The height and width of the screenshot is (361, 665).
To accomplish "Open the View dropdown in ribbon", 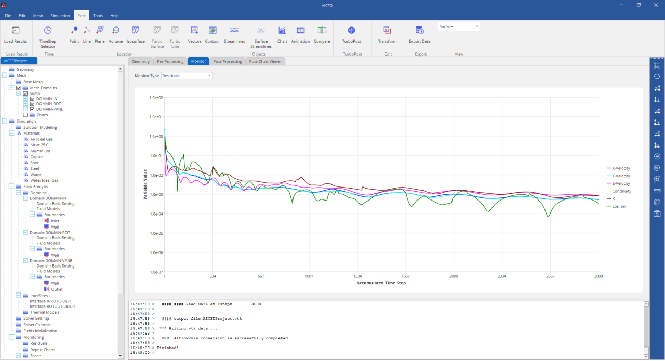I will 458,26.
